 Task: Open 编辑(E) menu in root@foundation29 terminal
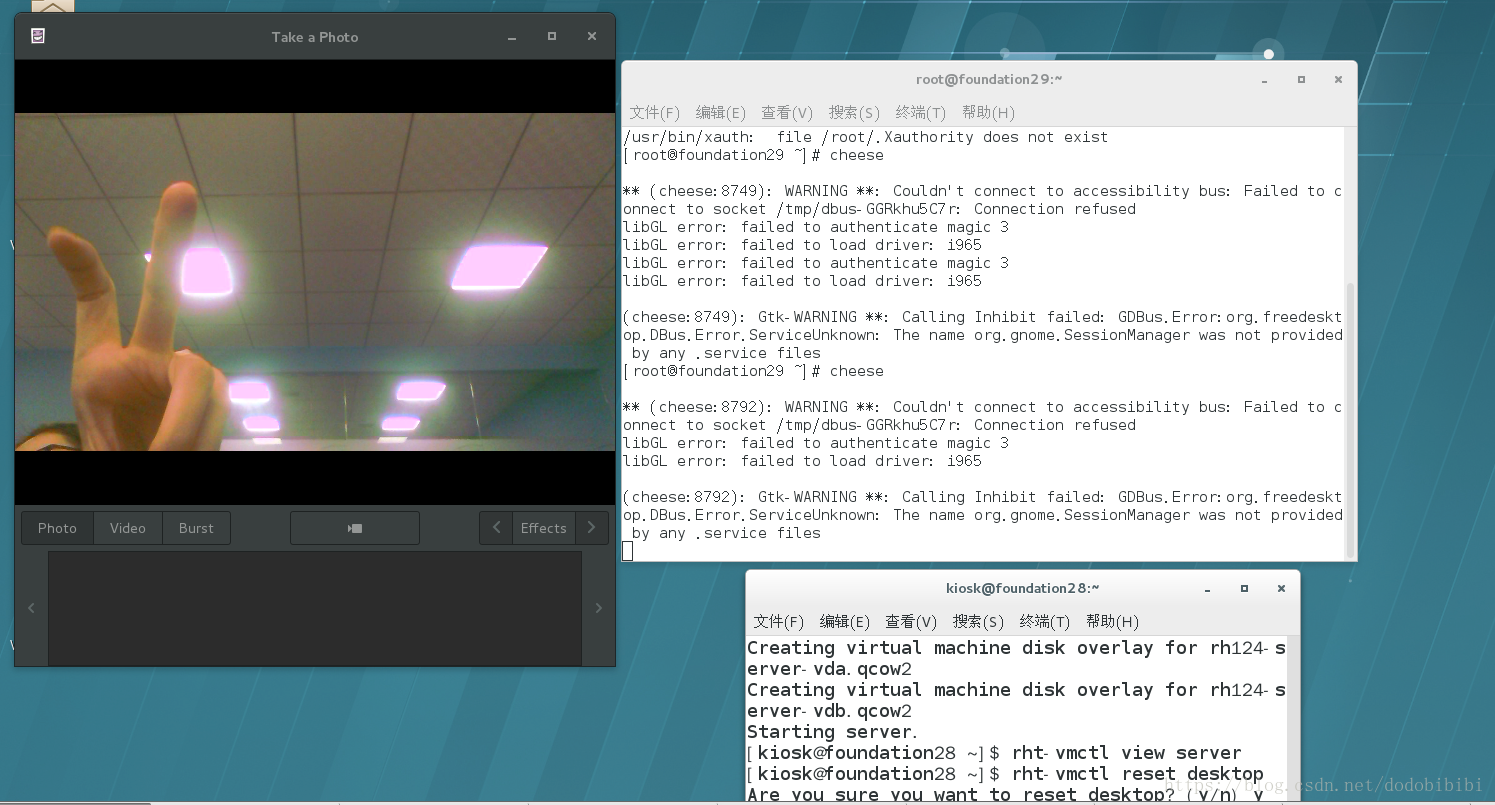coord(721,112)
